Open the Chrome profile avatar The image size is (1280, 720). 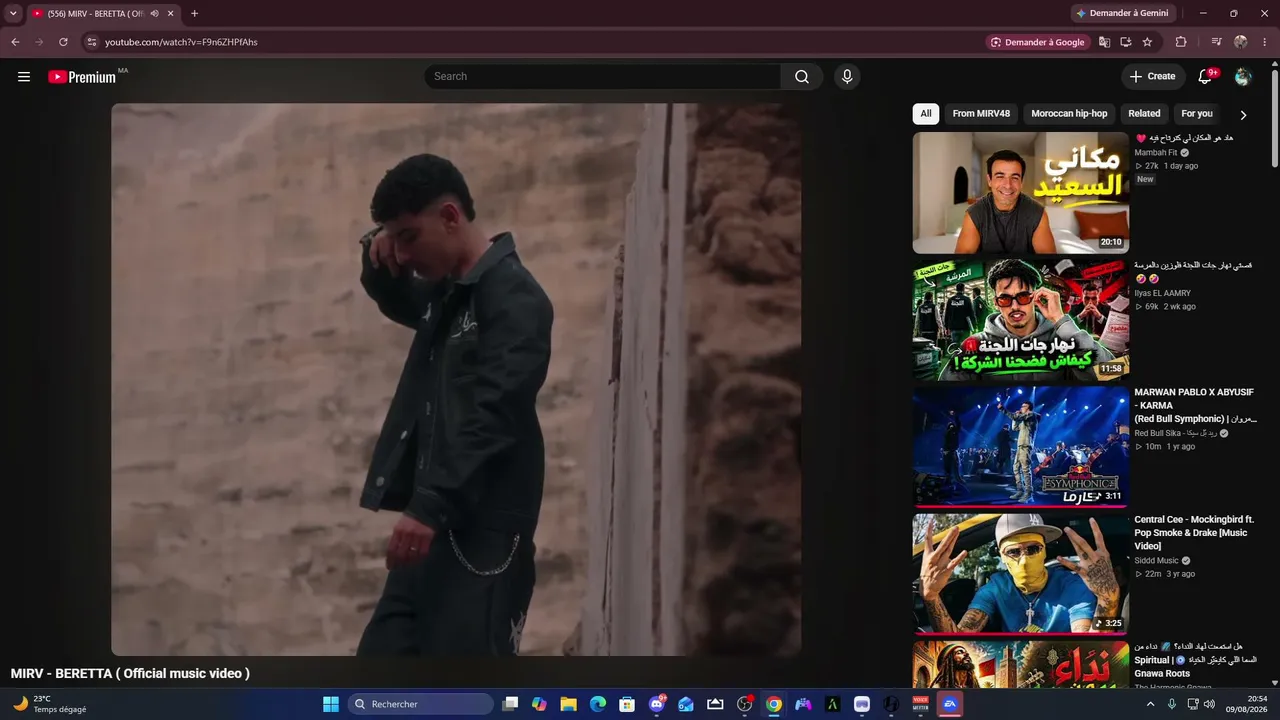point(1241,42)
